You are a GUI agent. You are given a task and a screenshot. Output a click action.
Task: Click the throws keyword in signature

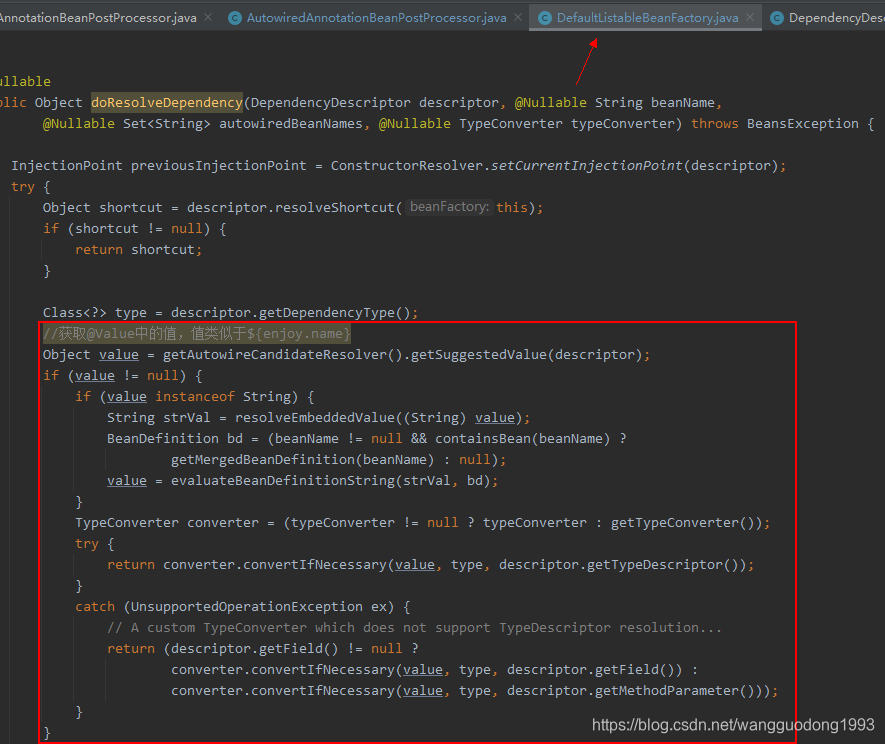point(715,123)
